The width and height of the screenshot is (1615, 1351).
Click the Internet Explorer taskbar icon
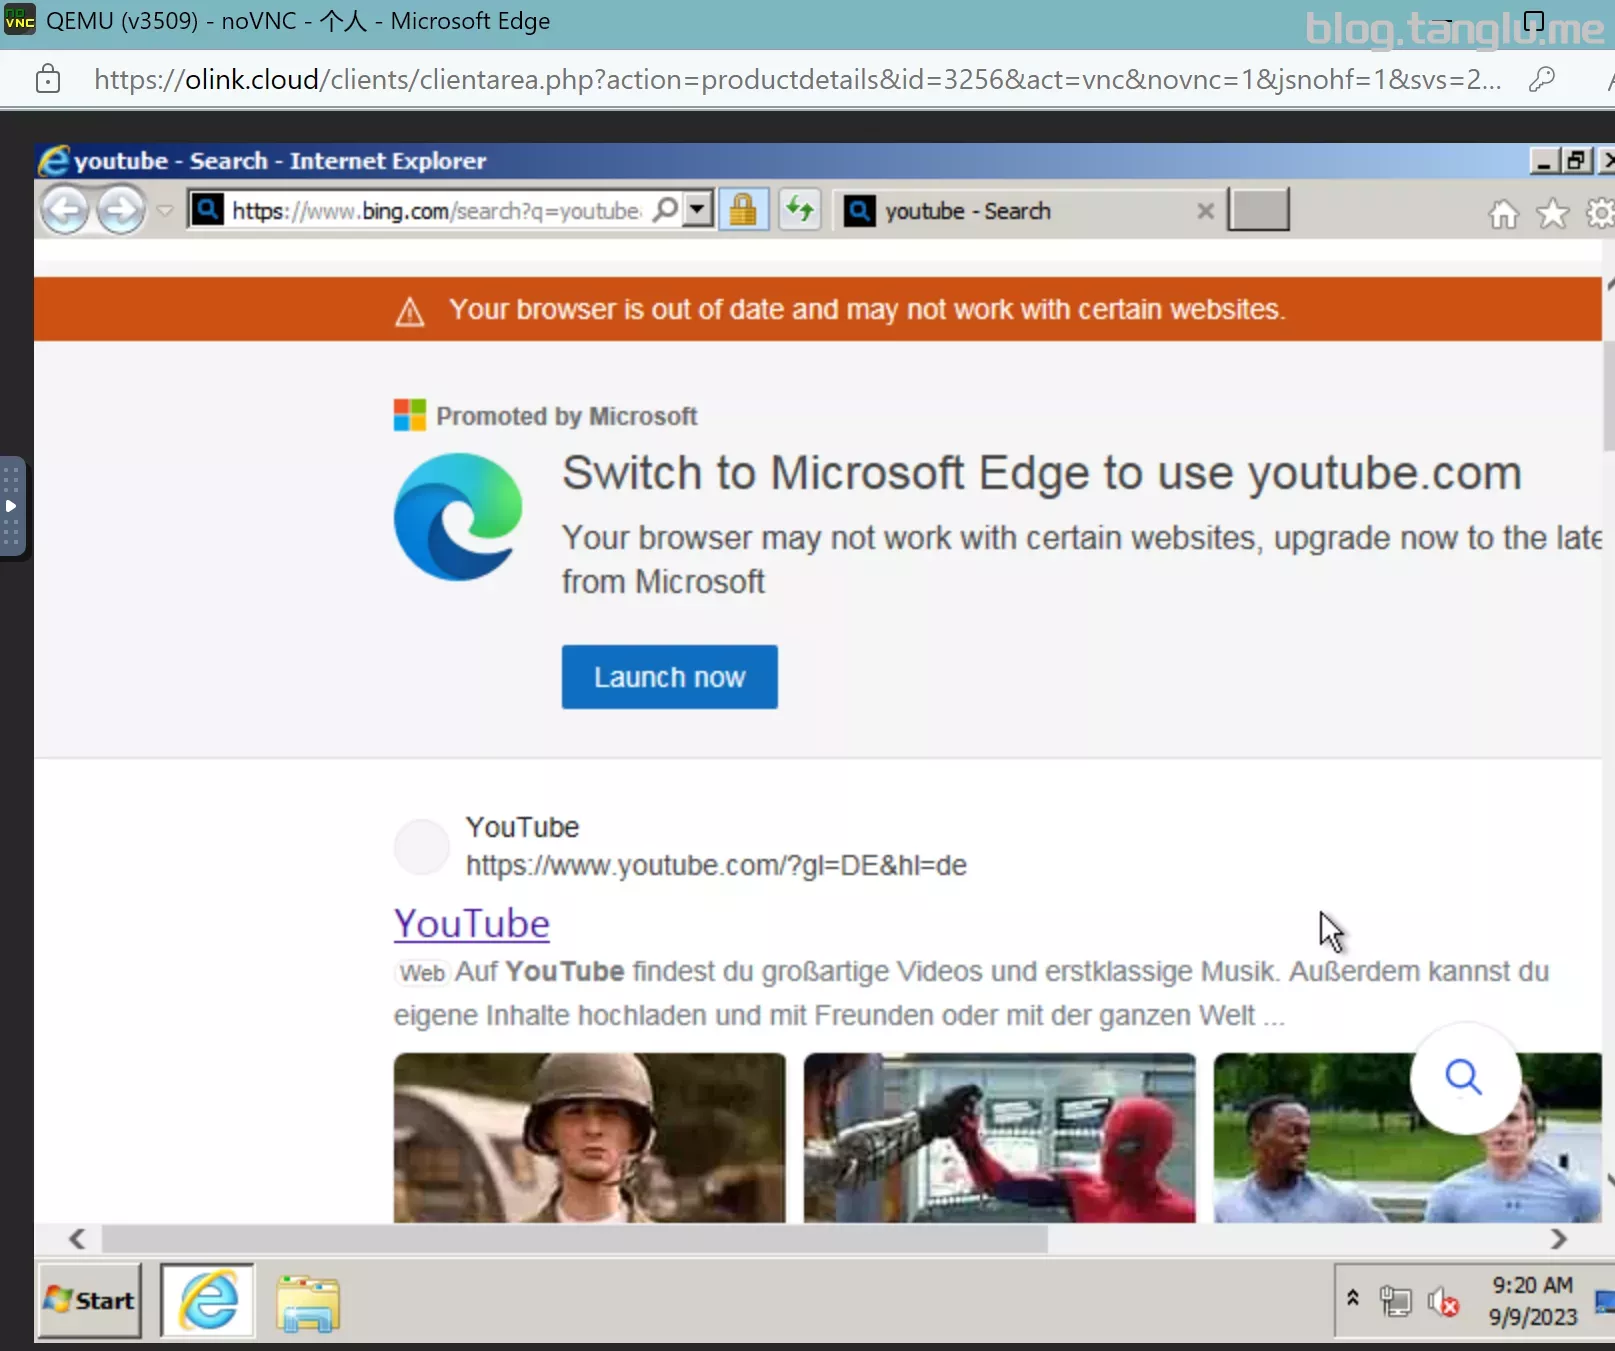tap(207, 1300)
